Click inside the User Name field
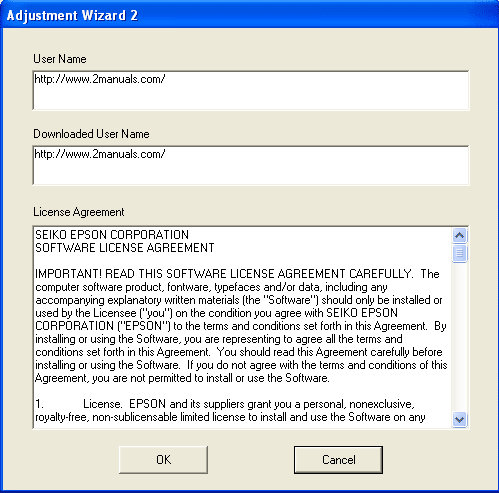499x493 pixels. (251, 90)
